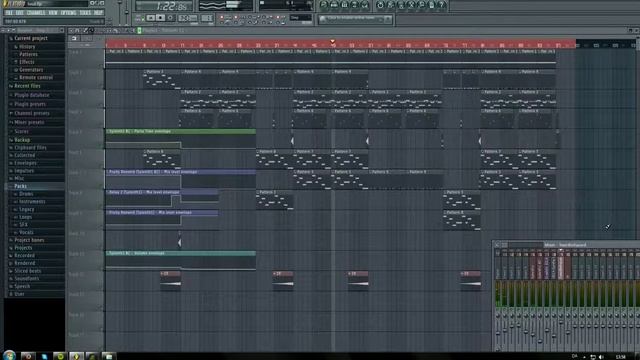Screen dimensions: 640x360
Task: Open the VIEW menu
Action: (x=53, y=13)
